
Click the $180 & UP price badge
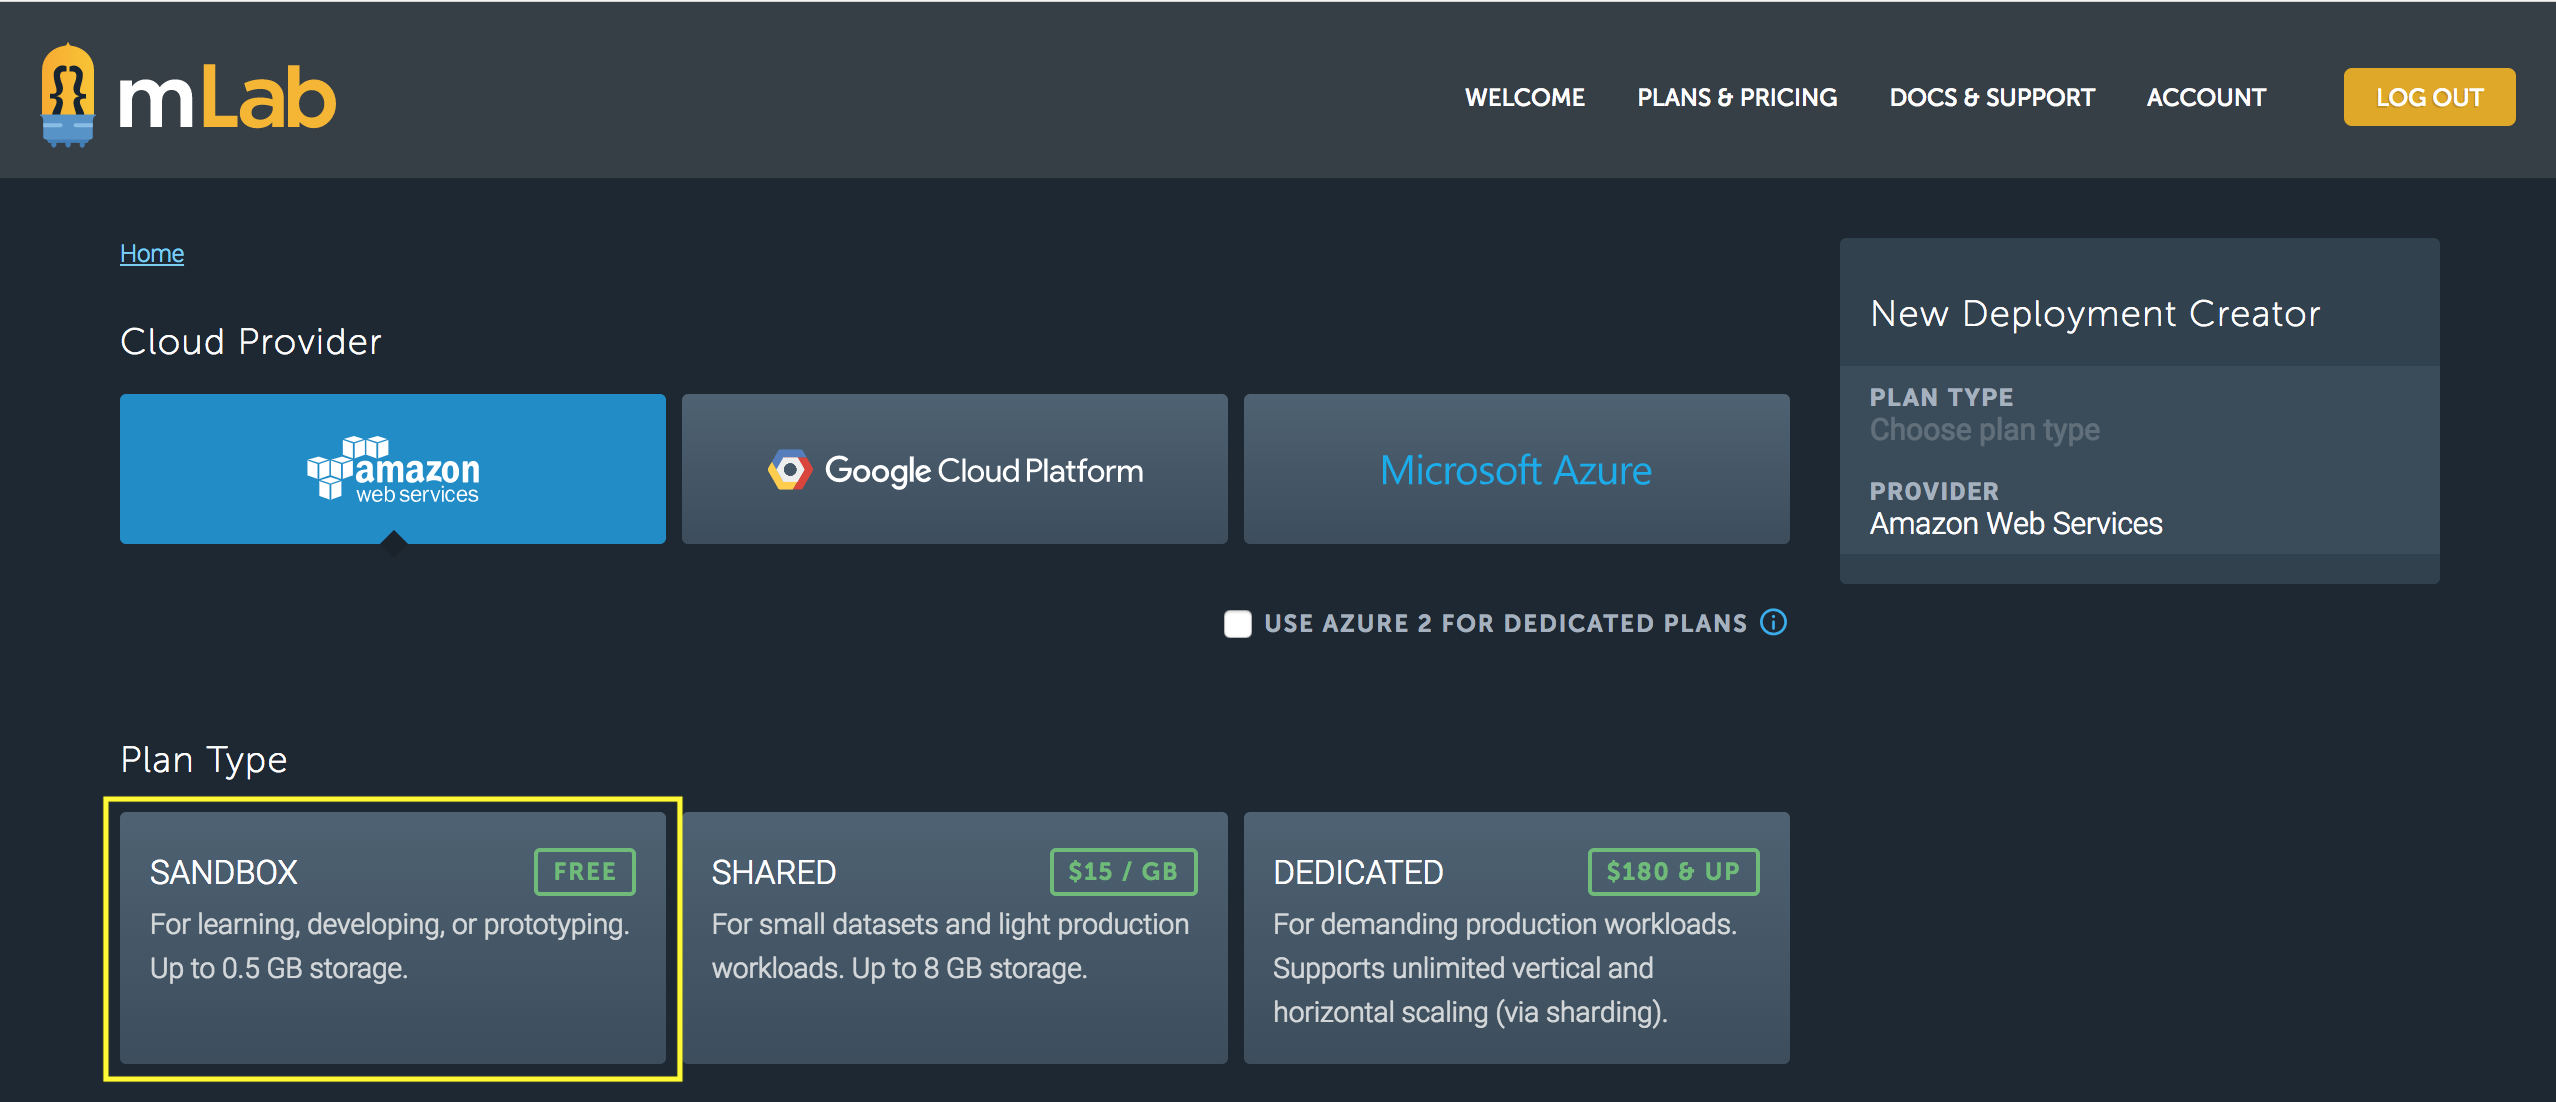[x=1672, y=871]
